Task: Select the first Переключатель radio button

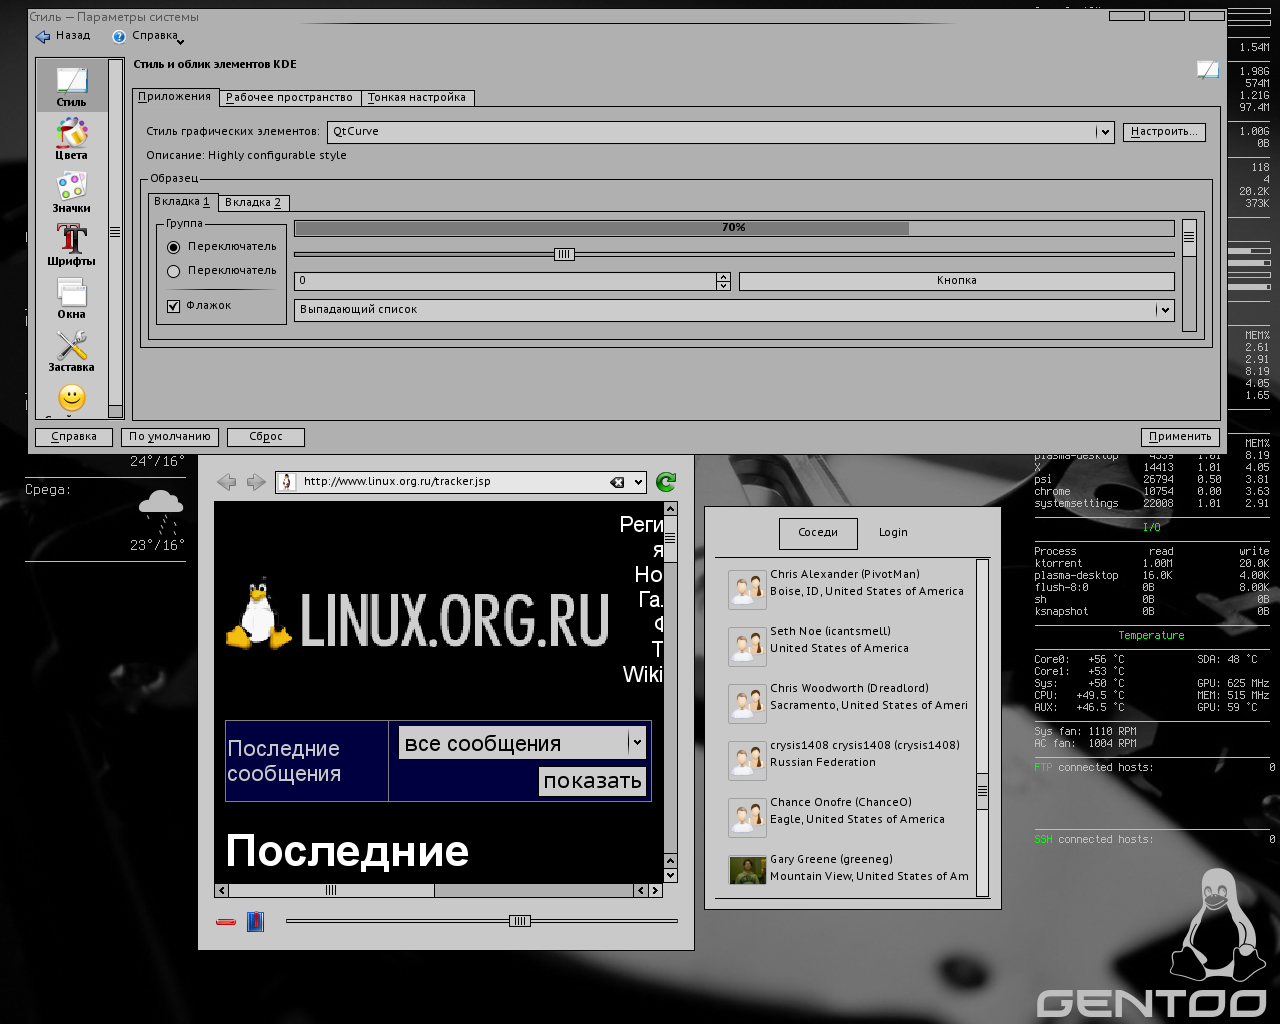Action: pyautogui.click(x=174, y=247)
